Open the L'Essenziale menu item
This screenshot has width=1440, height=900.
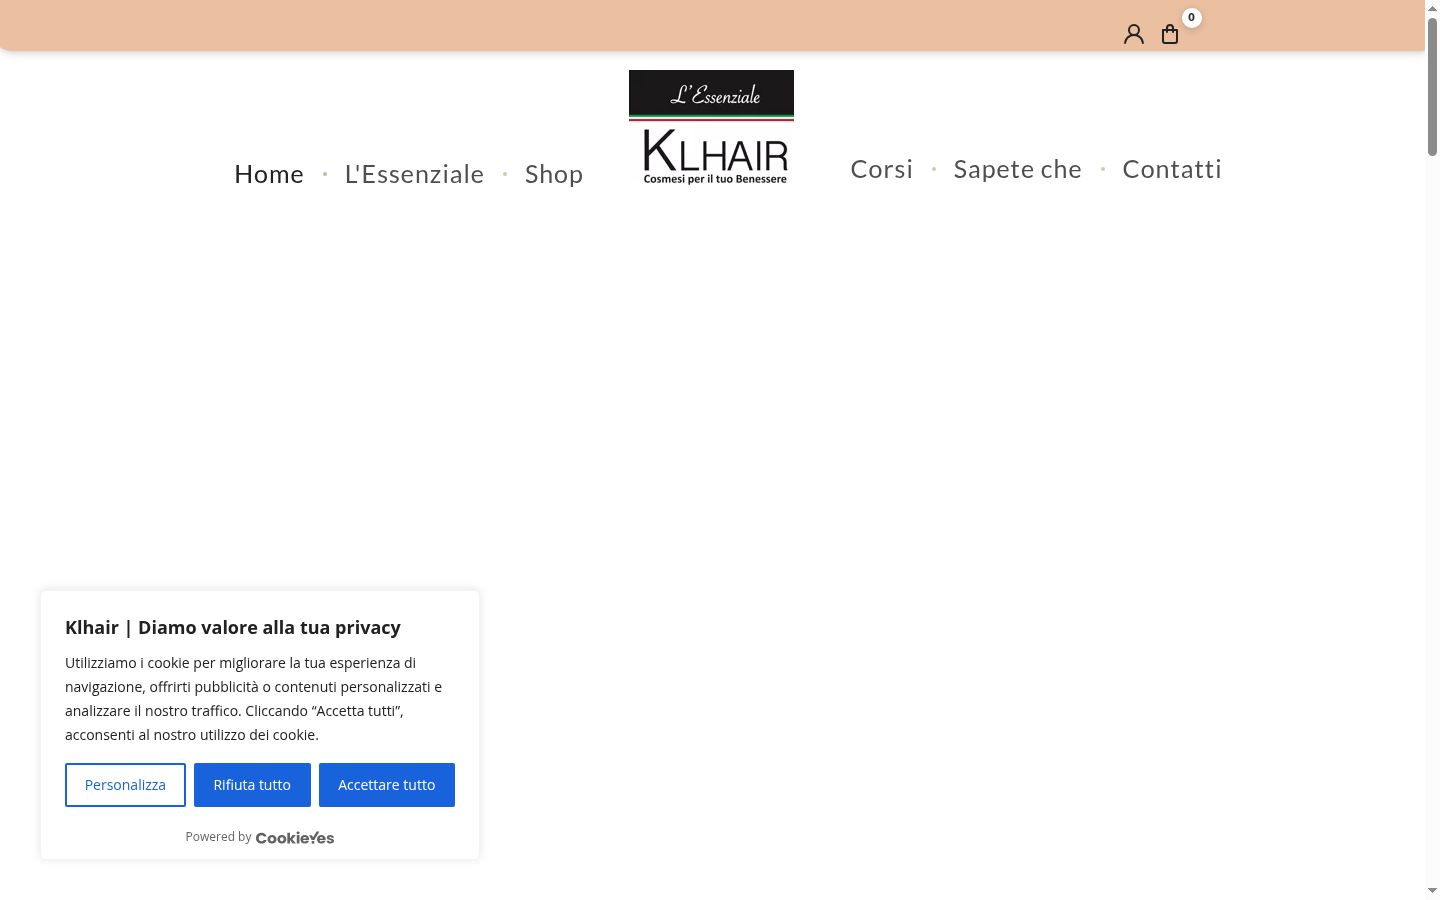414,174
